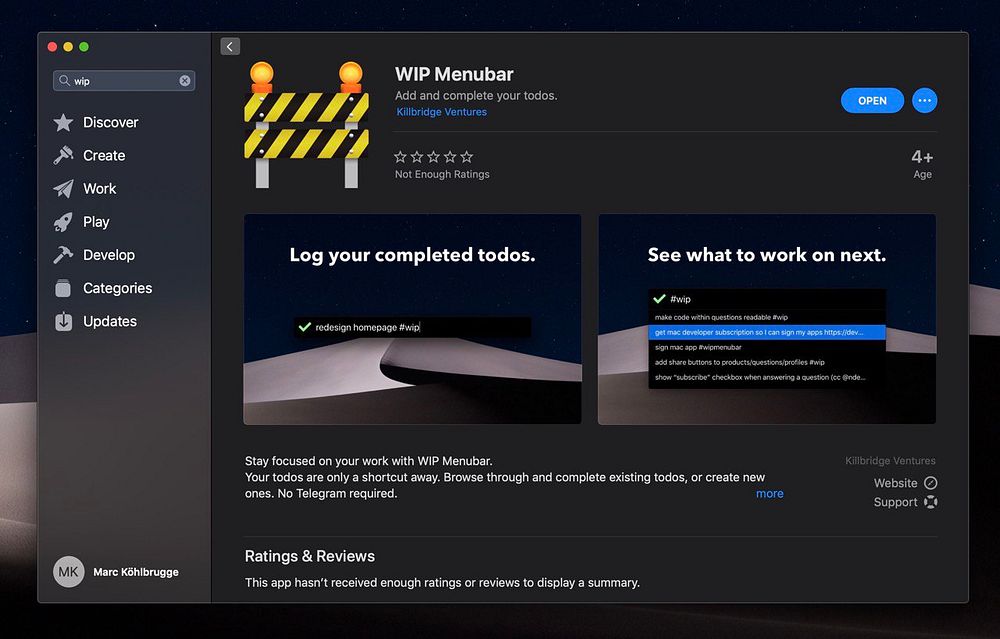This screenshot has height=639, width=1000.
Task: Focus the search field containing wip
Action: click(x=124, y=80)
